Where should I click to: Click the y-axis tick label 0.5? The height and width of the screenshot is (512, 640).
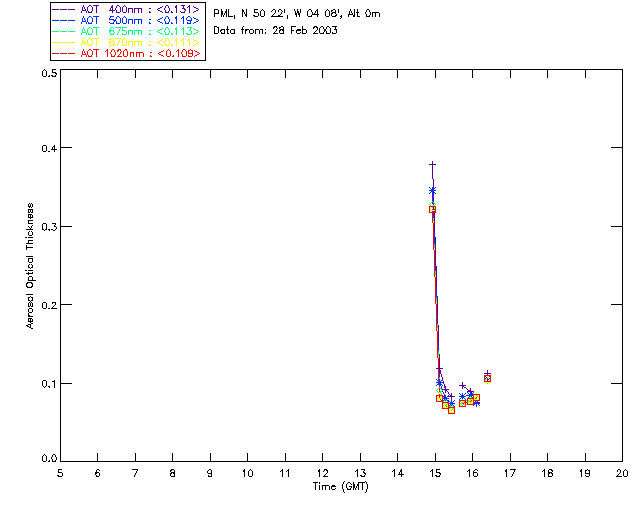point(49,73)
